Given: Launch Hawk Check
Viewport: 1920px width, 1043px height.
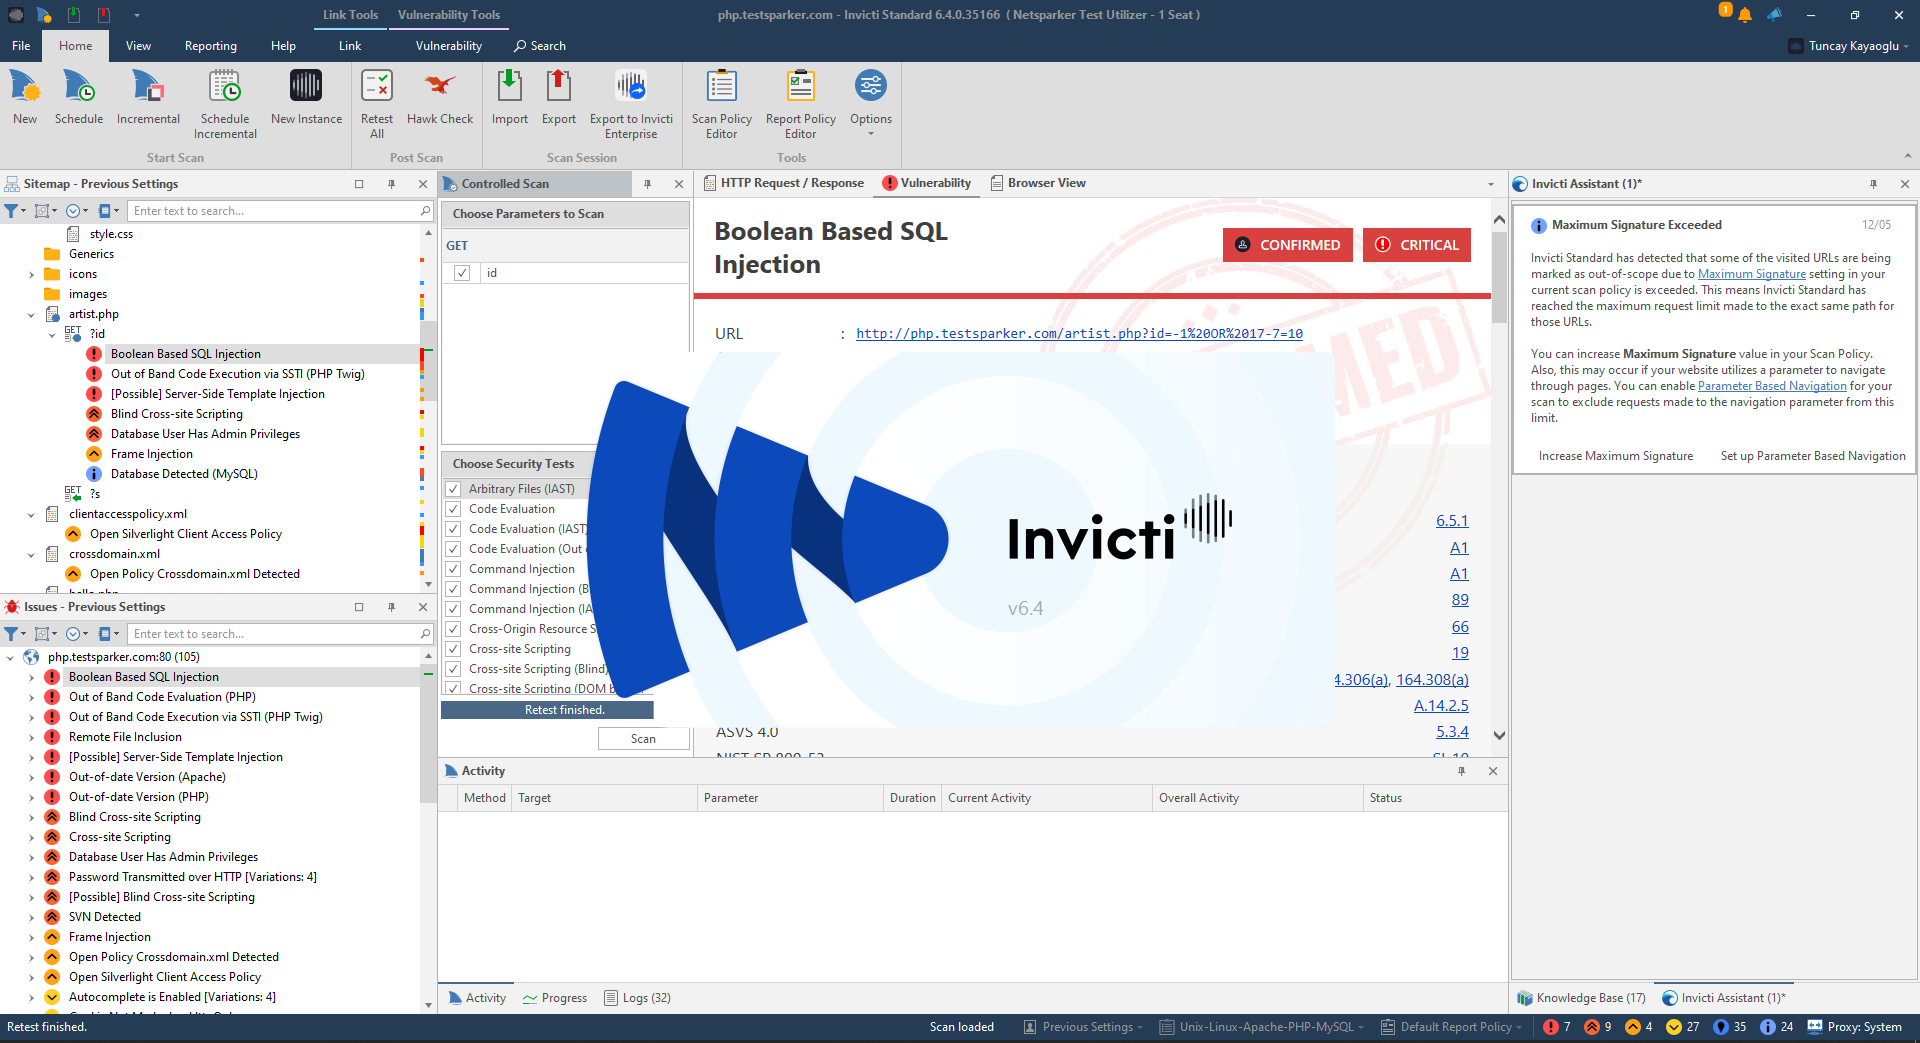Looking at the screenshot, I should point(440,97).
